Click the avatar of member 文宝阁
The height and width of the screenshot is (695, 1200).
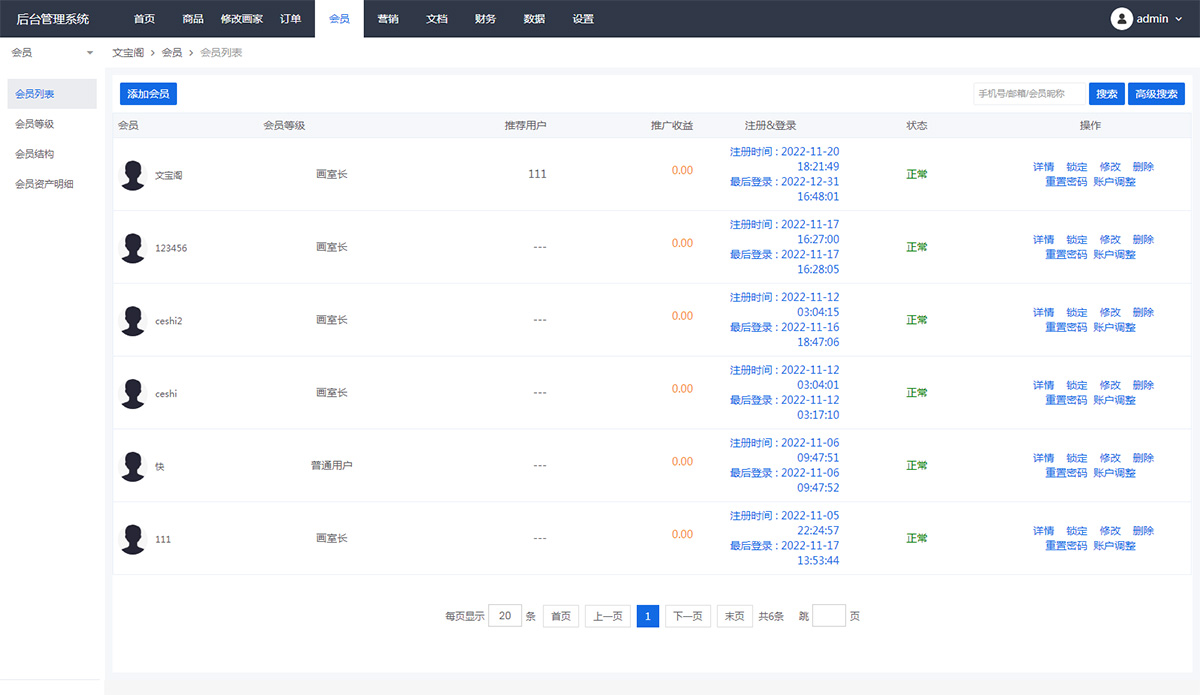(133, 175)
